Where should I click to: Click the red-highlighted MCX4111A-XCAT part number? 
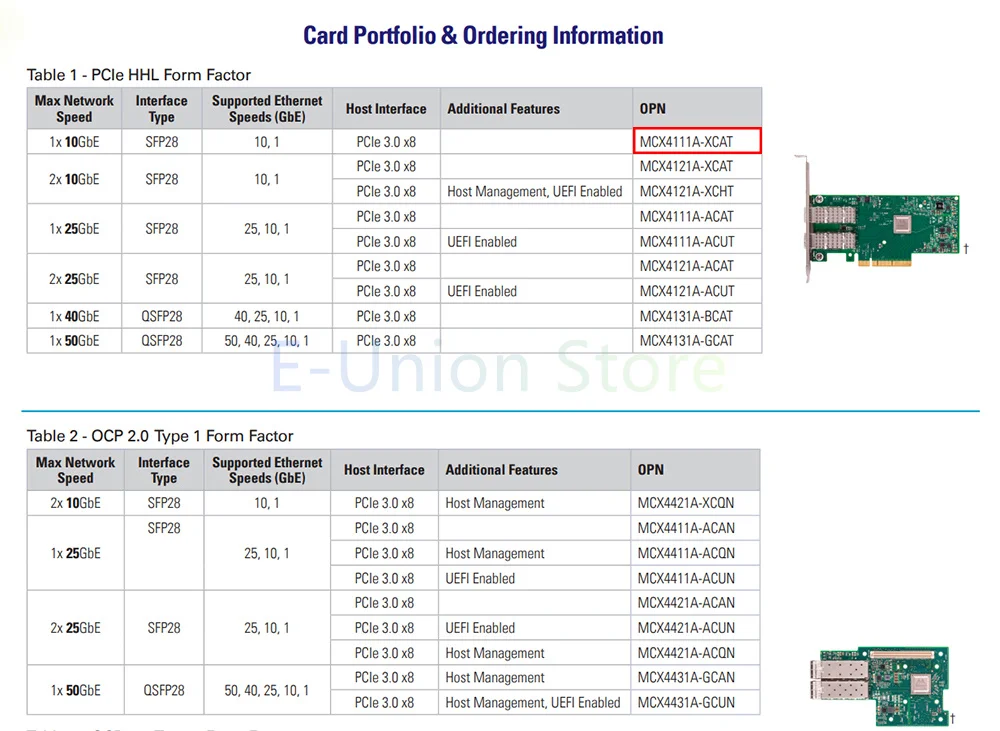tap(697, 141)
